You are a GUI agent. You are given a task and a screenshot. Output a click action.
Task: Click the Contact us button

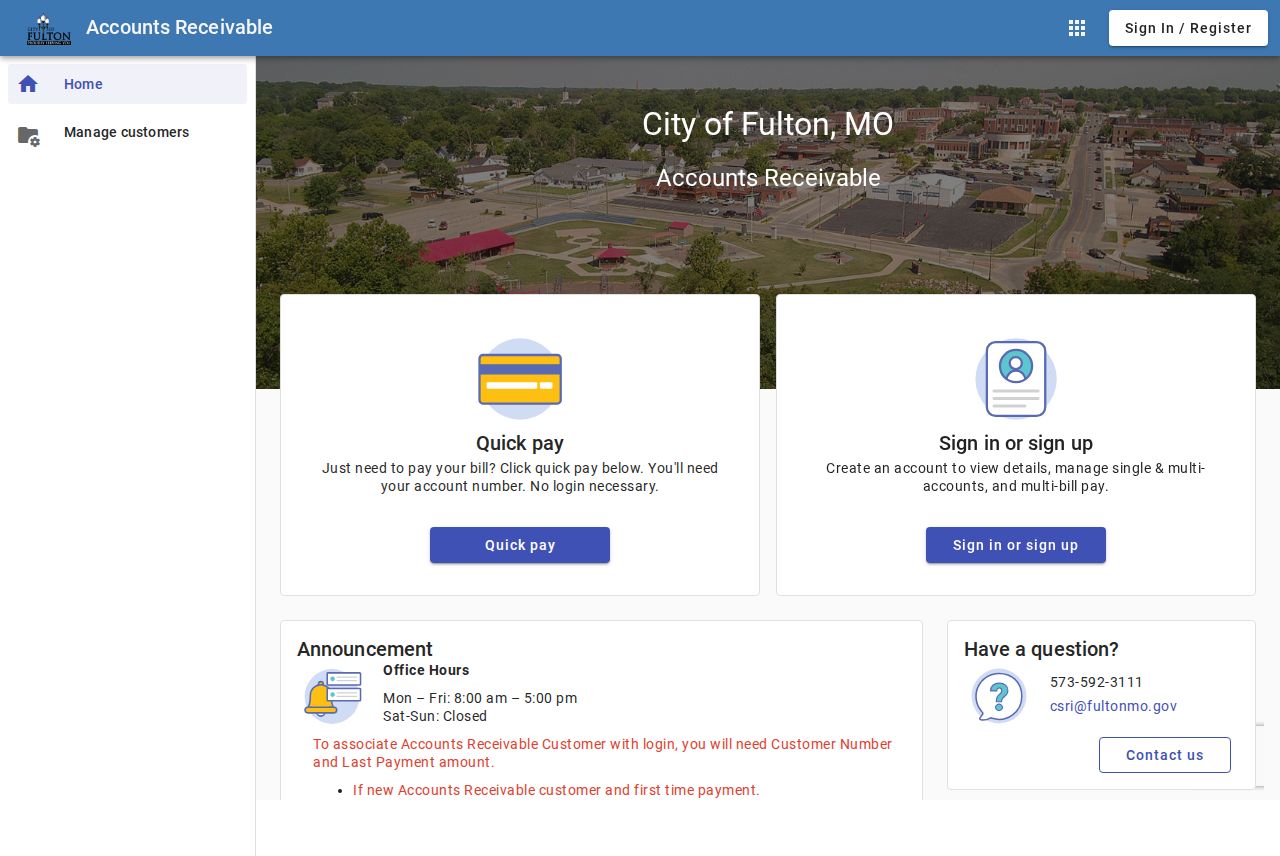1165,755
